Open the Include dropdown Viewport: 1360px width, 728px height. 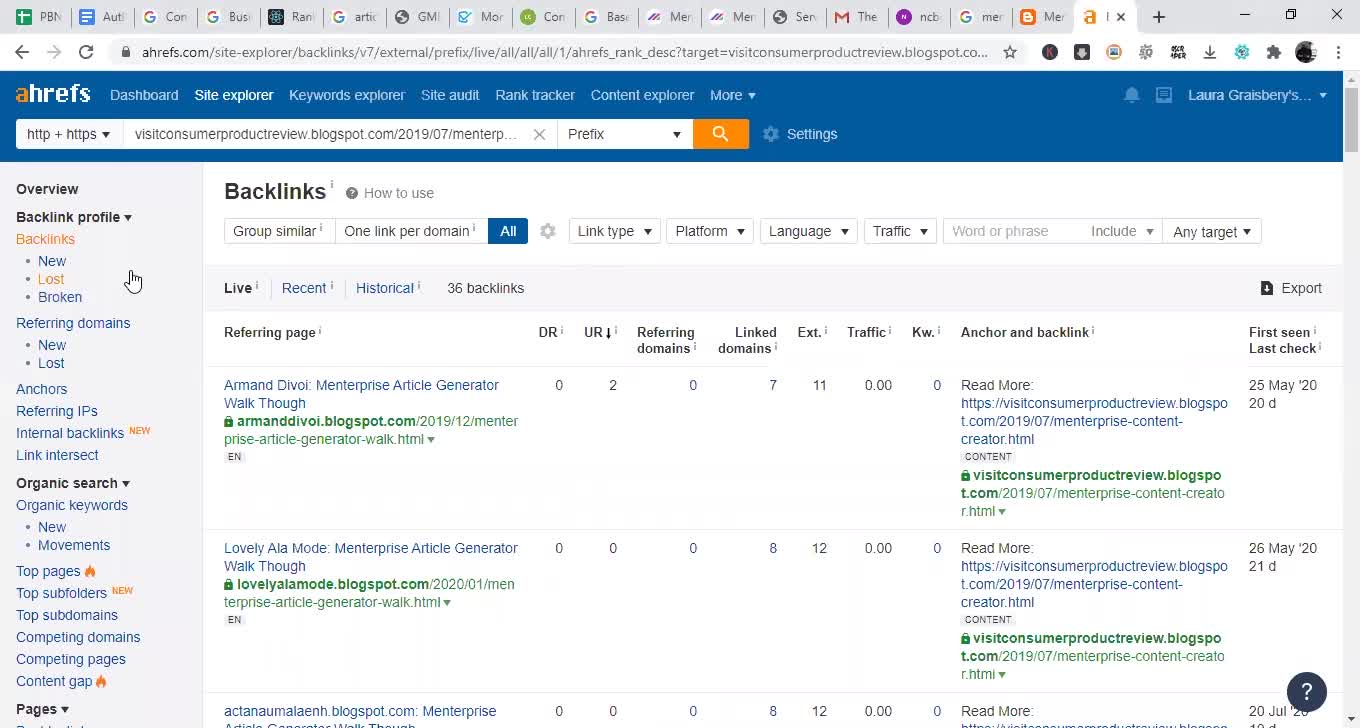click(x=1122, y=231)
